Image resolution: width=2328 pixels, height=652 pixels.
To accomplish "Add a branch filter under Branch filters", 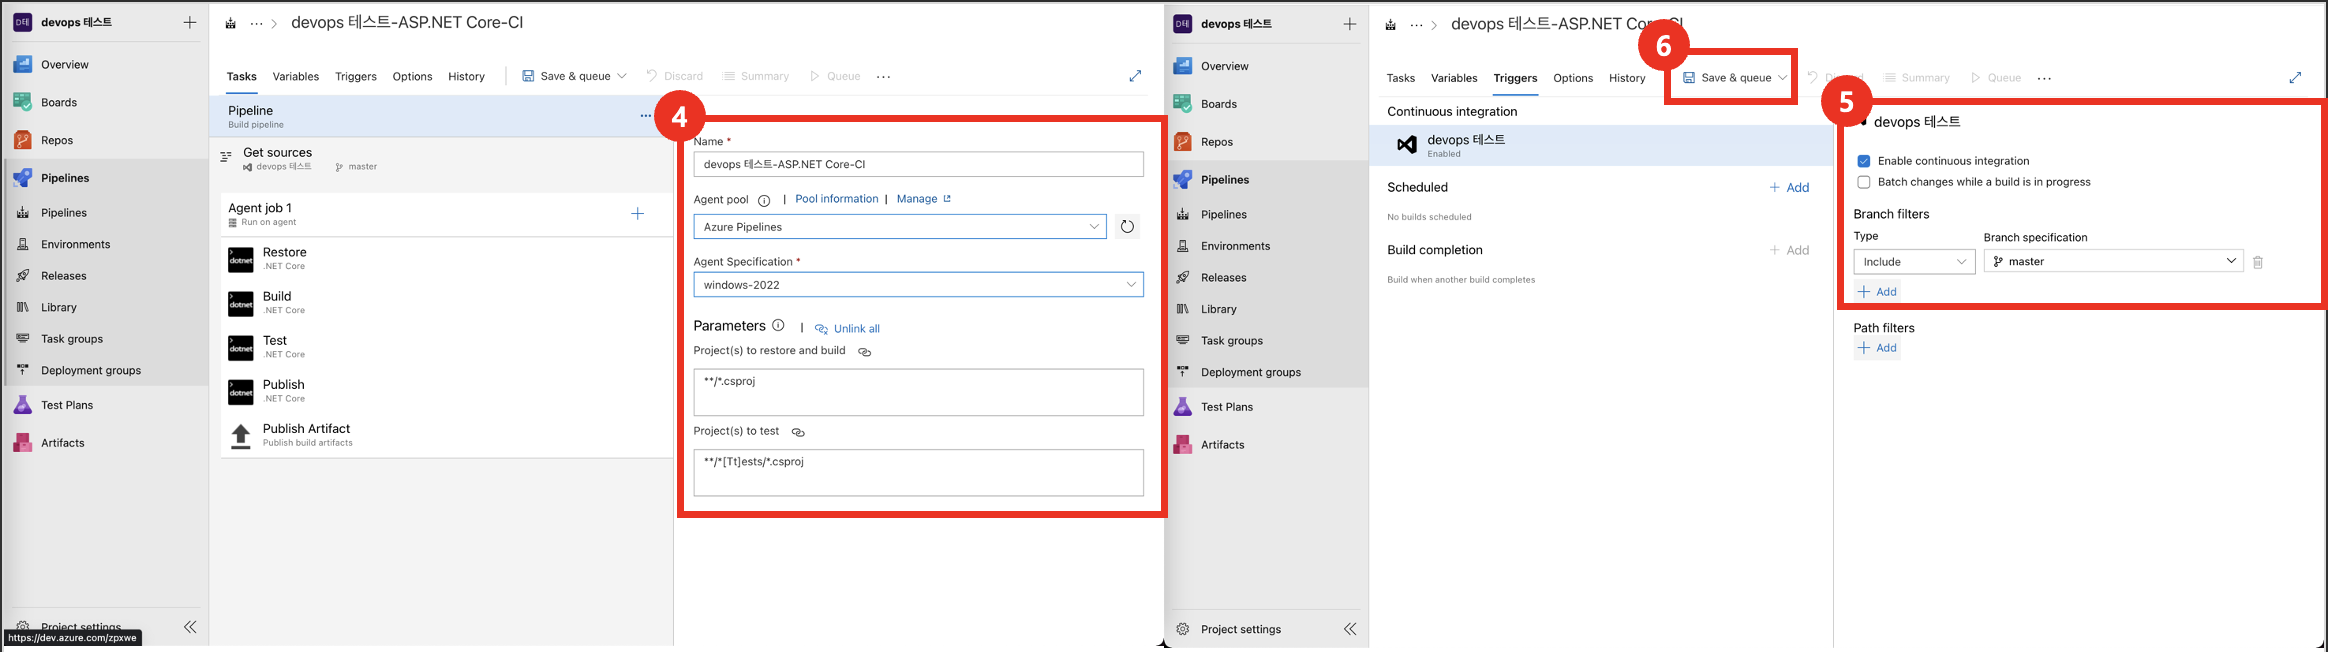I will pyautogui.click(x=1877, y=292).
